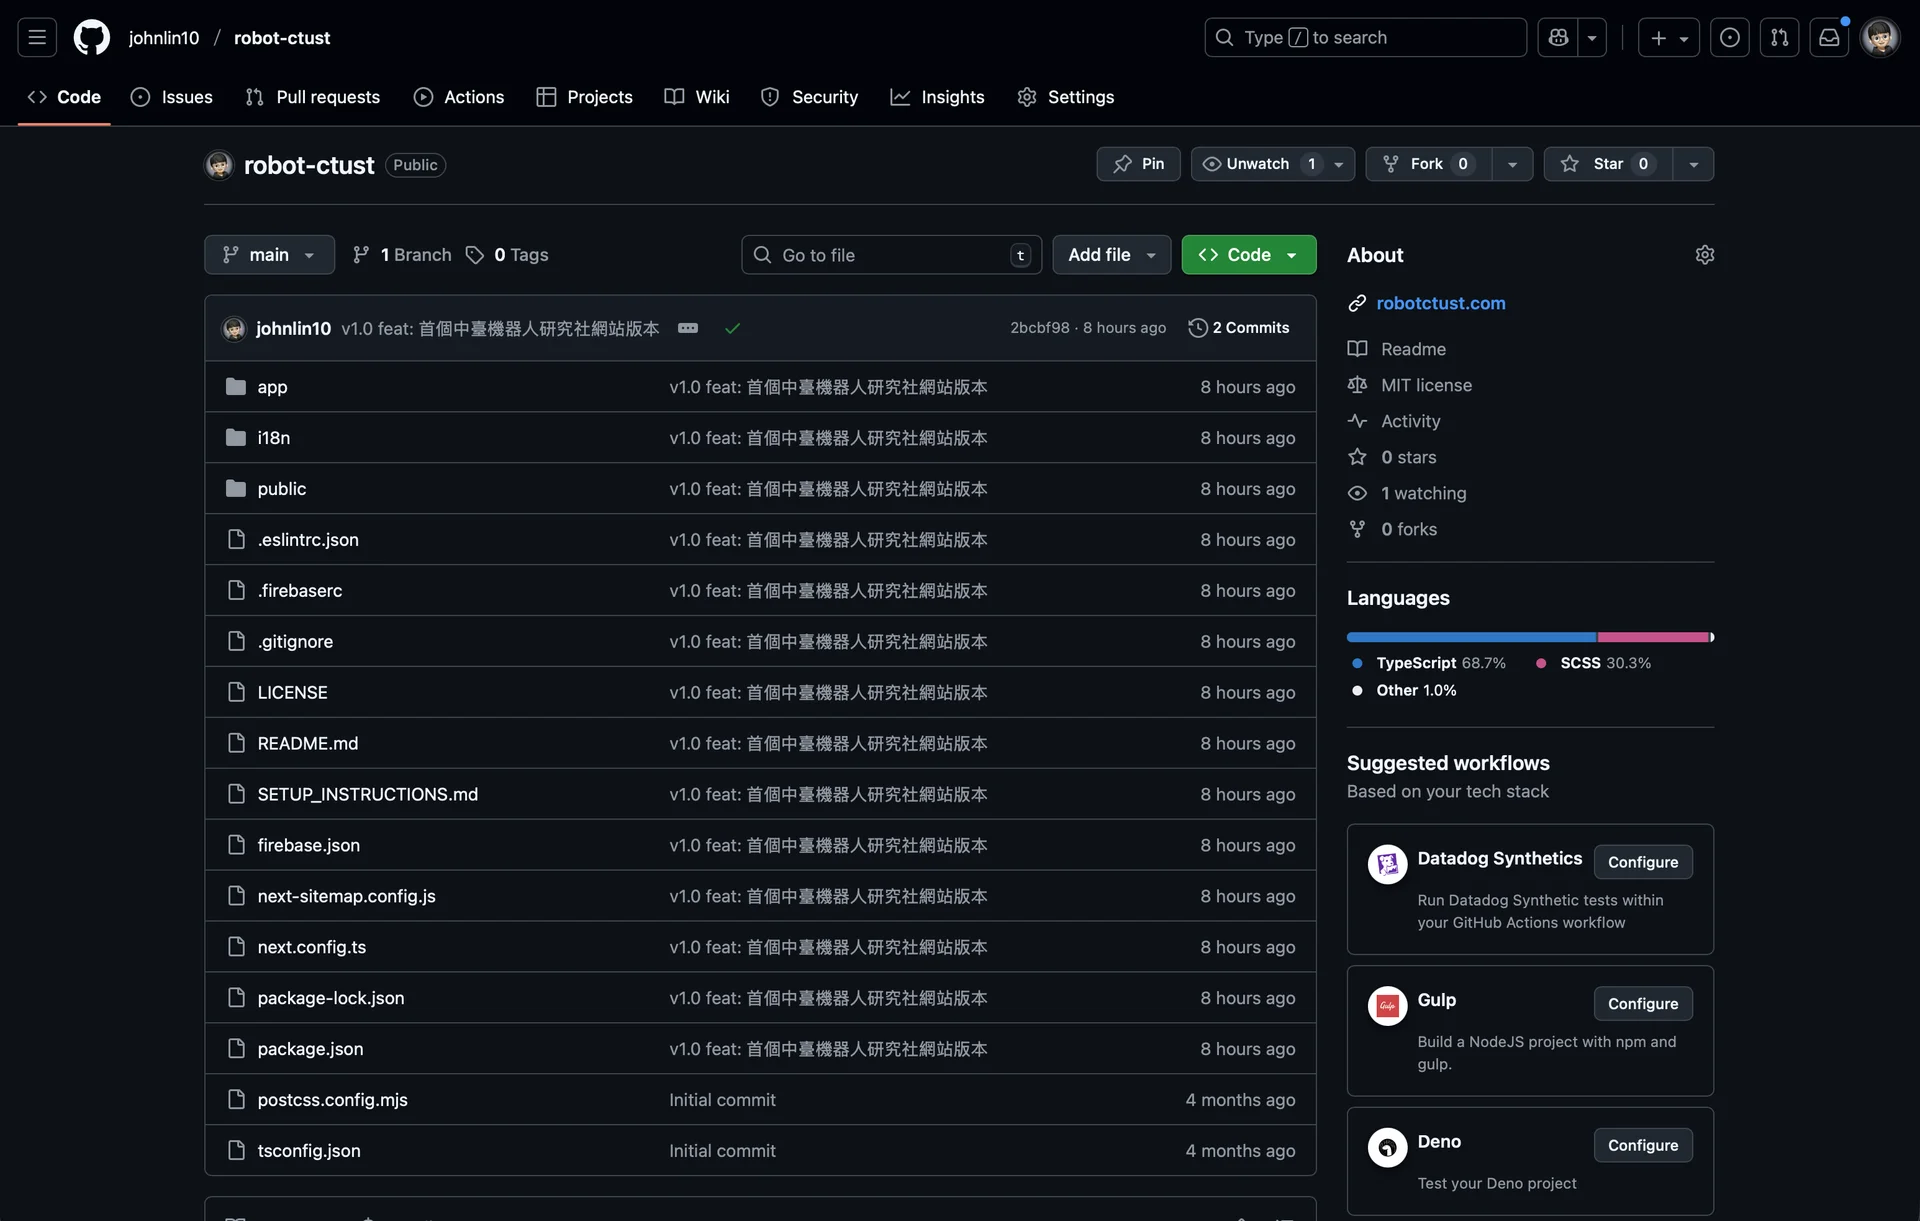Open the notifications inbox icon
Screen dimensions: 1920x1221
[x=1829, y=38]
